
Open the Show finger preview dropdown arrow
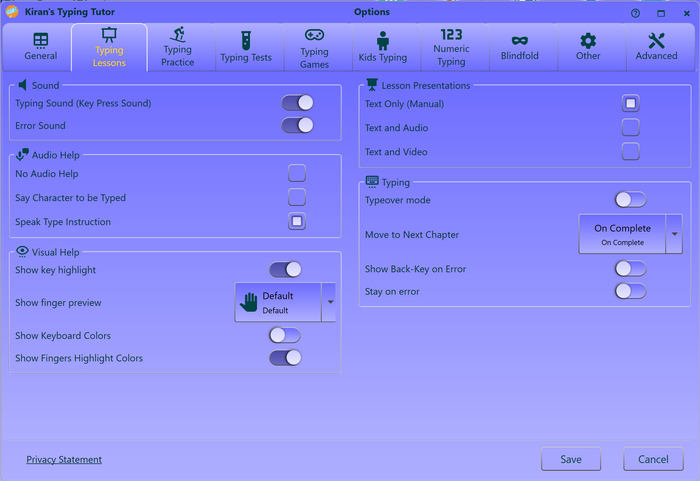click(x=330, y=302)
